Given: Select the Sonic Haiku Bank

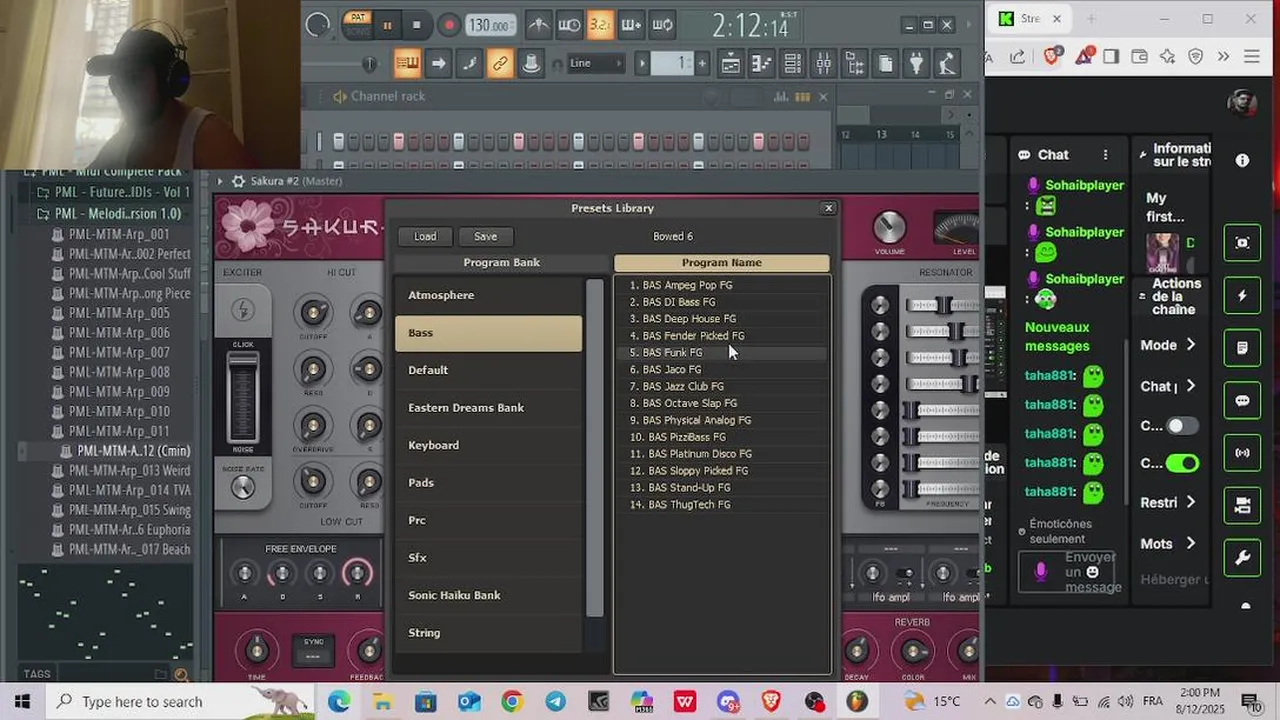Looking at the screenshot, I should pyautogui.click(x=488, y=595).
